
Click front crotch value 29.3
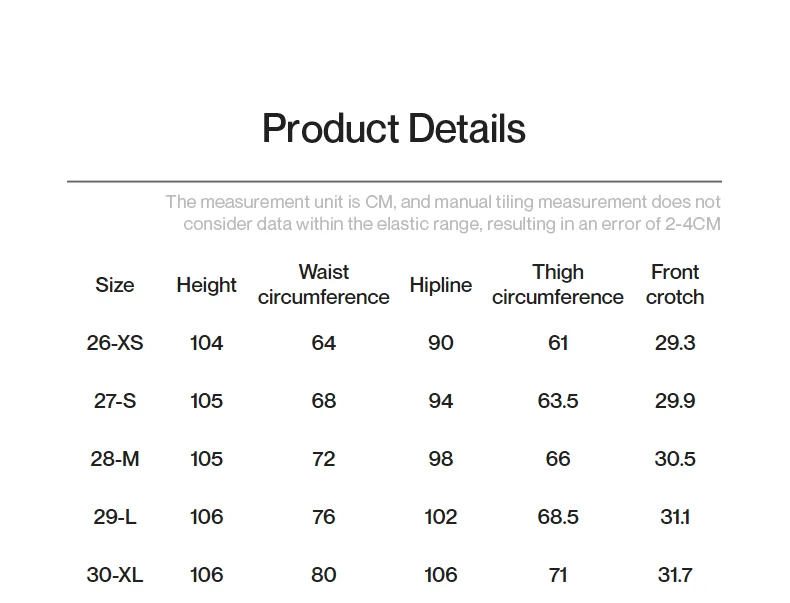pos(675,343)
